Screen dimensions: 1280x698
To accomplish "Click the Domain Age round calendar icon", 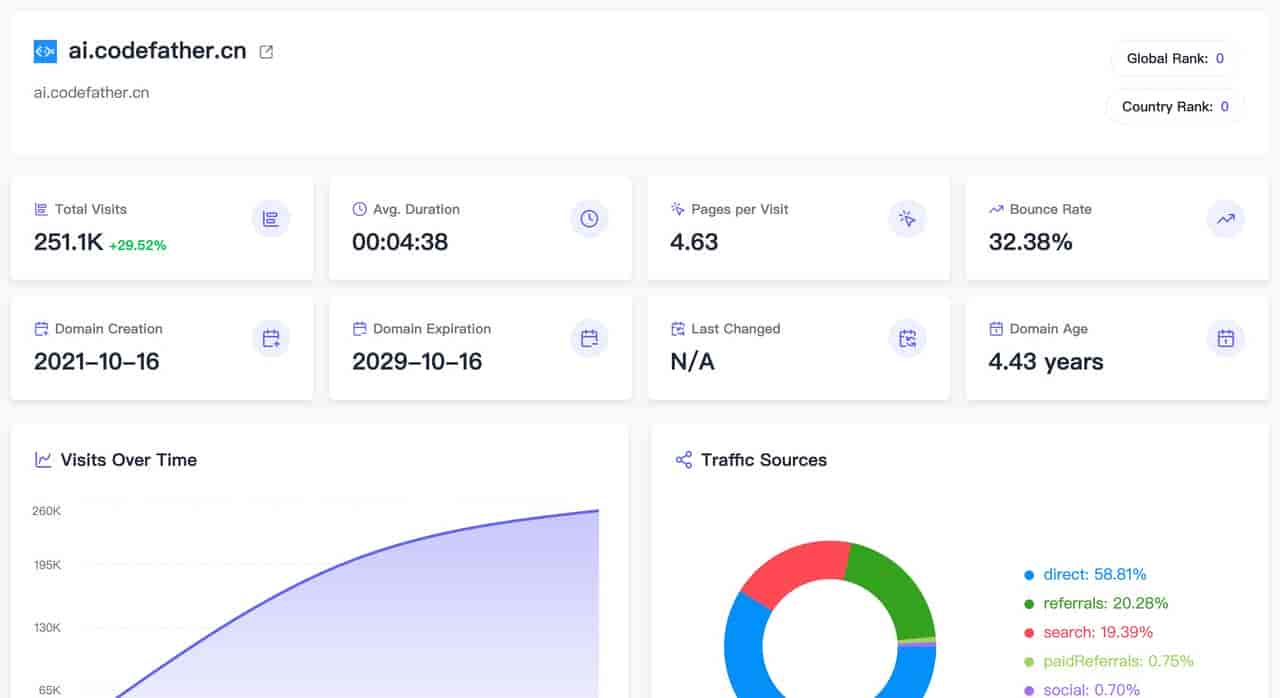I will point(1225,338).
